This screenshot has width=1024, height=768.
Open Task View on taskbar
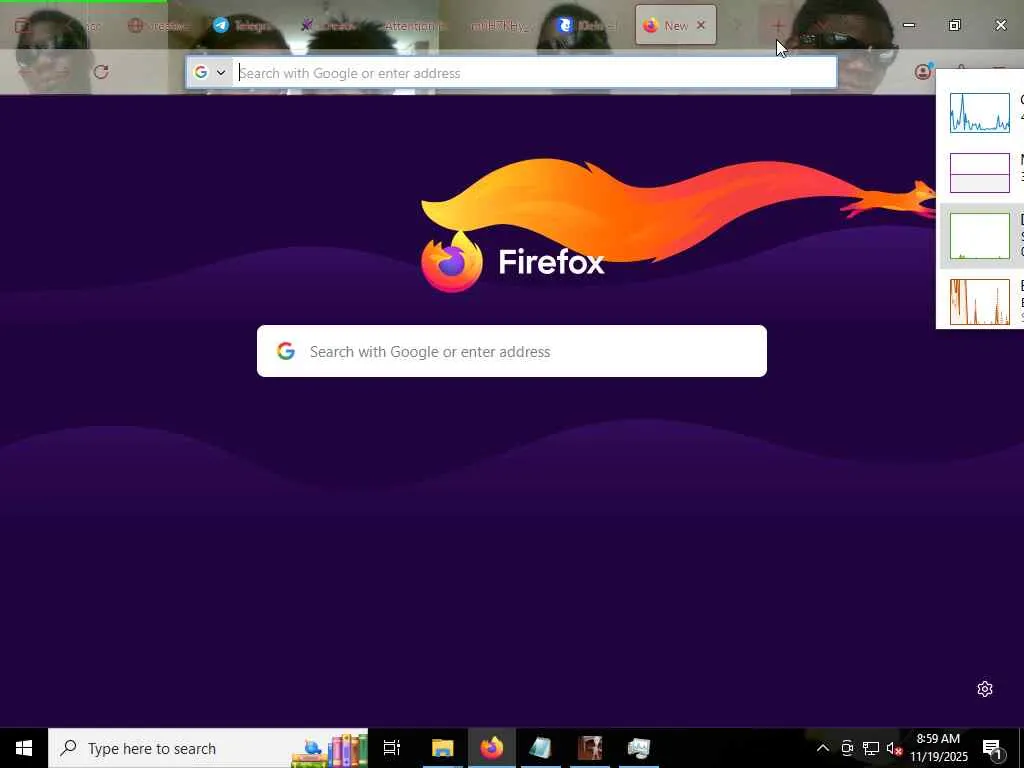pyautogui.click(x=392, y=748)
